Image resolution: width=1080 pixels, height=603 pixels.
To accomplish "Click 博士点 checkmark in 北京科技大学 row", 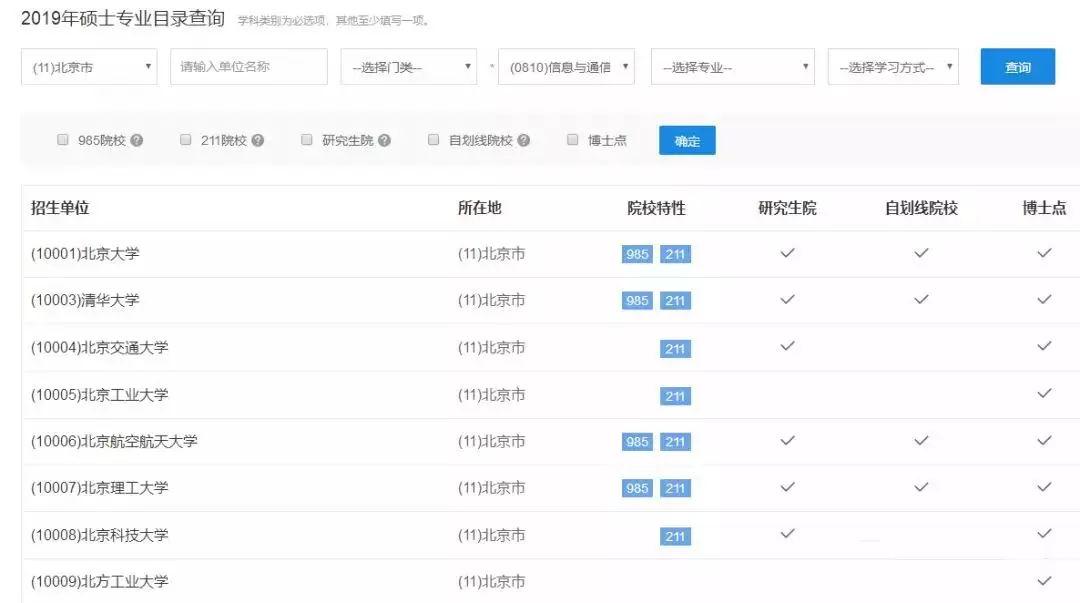I will tap(1044, 533).
